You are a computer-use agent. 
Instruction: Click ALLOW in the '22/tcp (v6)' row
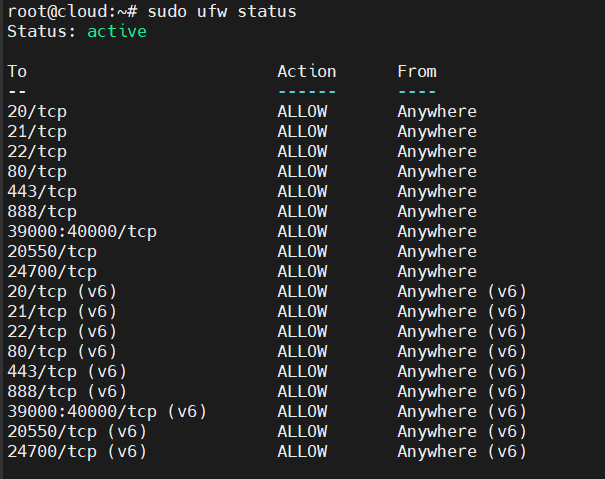[x=302, y=332]
